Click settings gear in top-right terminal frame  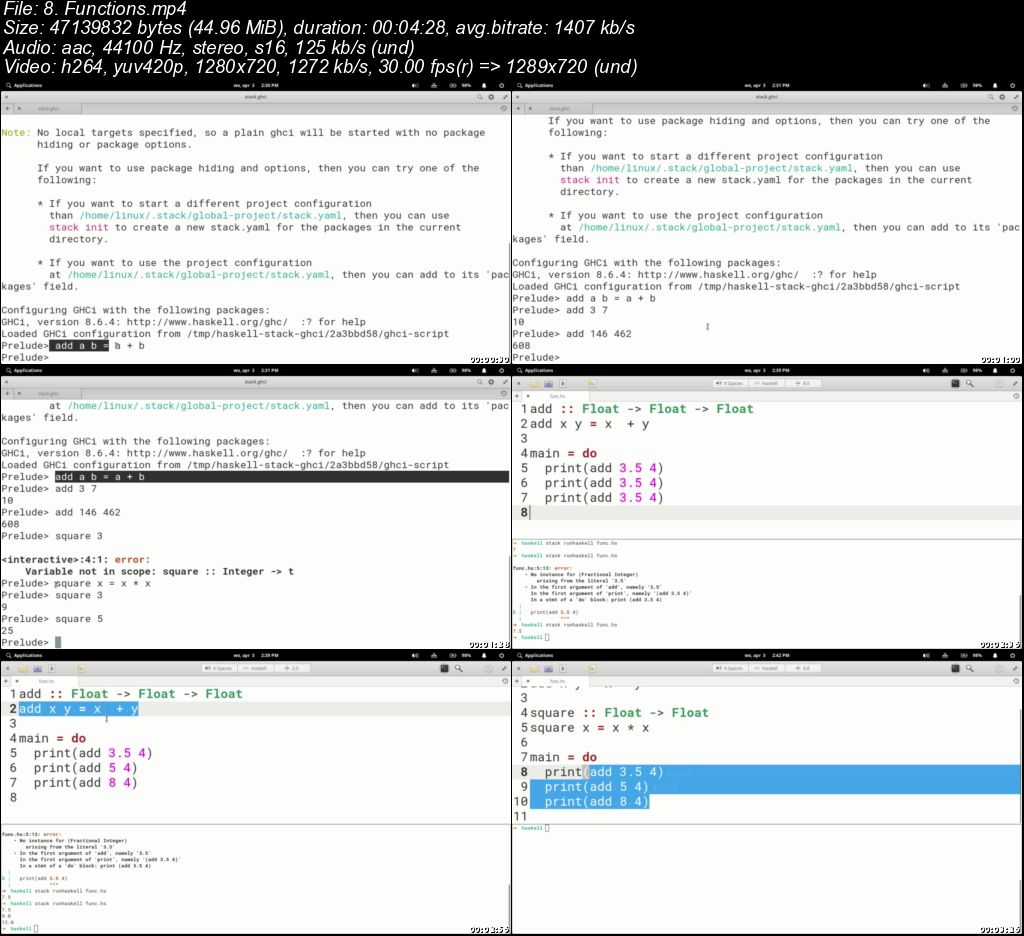click(x=1002, y=97)
